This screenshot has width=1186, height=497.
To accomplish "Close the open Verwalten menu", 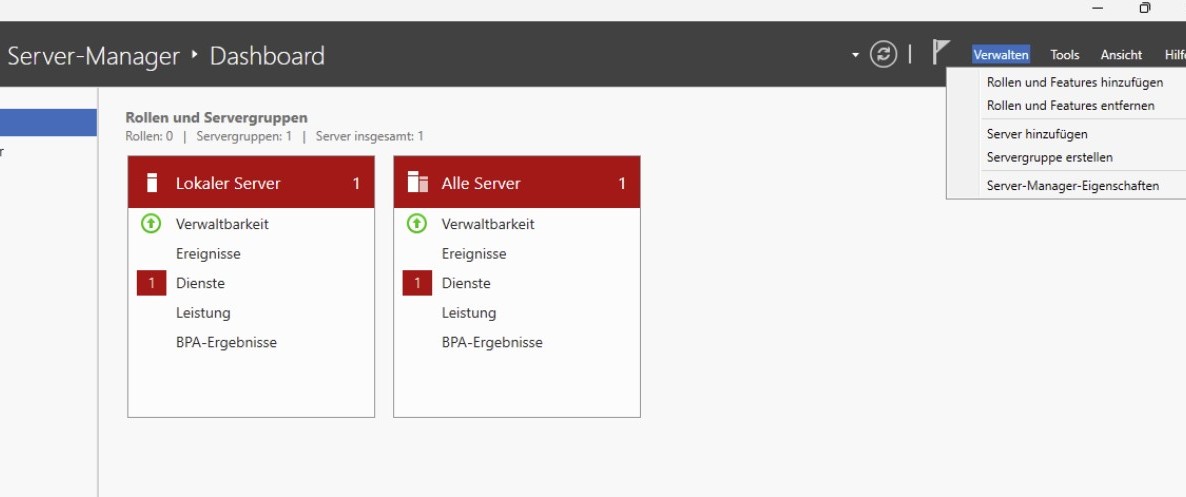I will [1000, 55].
